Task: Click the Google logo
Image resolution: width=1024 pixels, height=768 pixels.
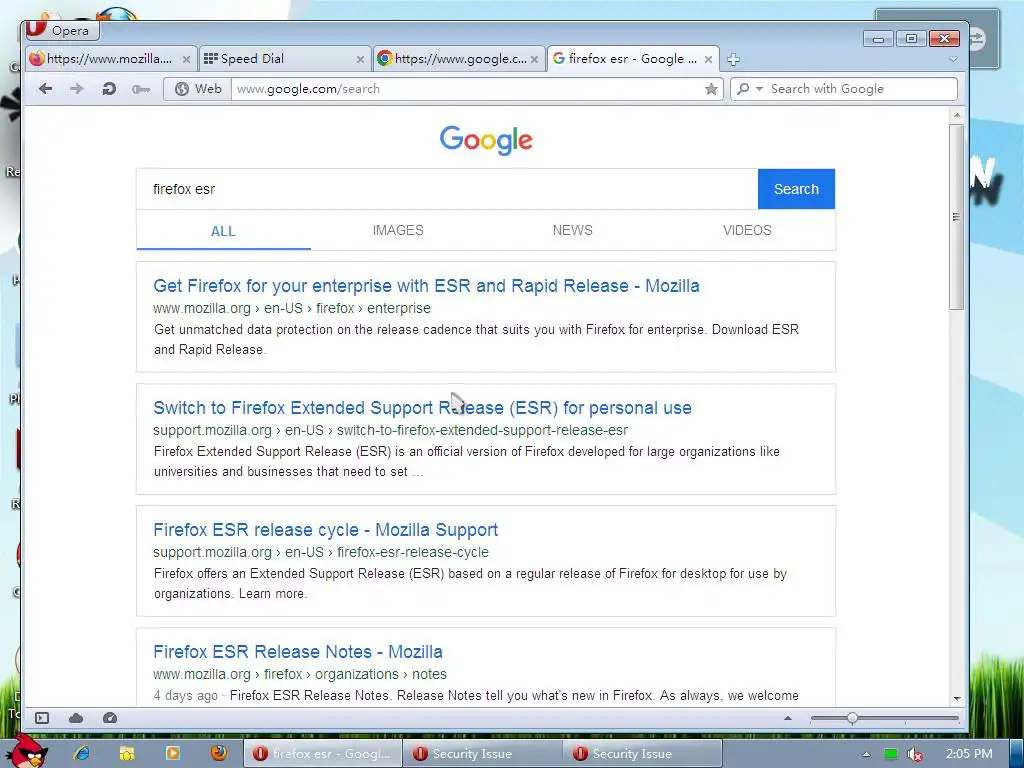Action: tap(486, 140)
